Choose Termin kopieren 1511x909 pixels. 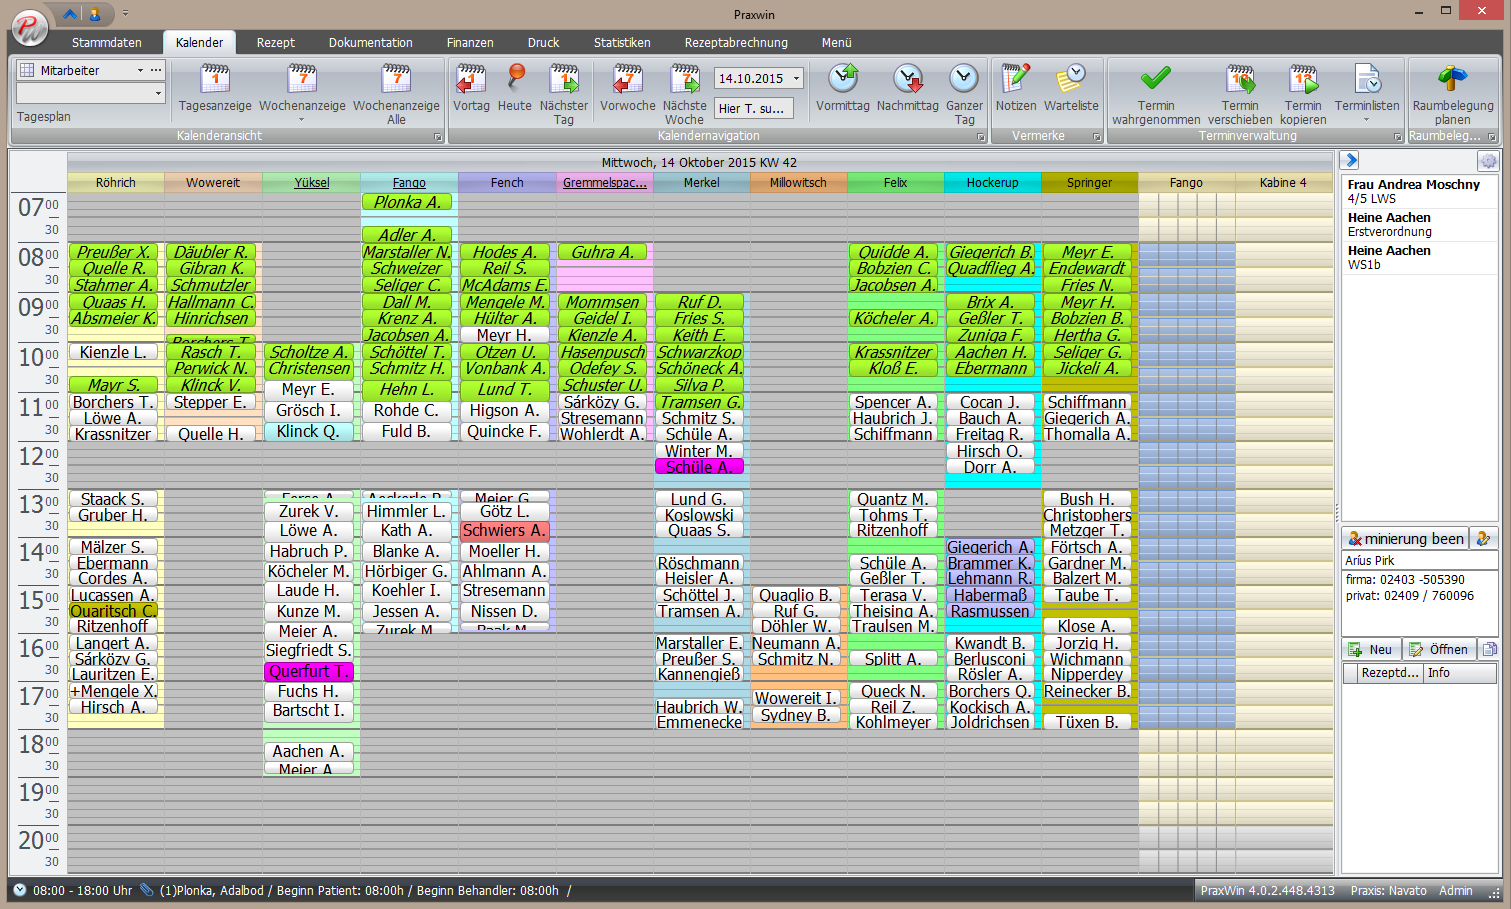click(1303, 94)
